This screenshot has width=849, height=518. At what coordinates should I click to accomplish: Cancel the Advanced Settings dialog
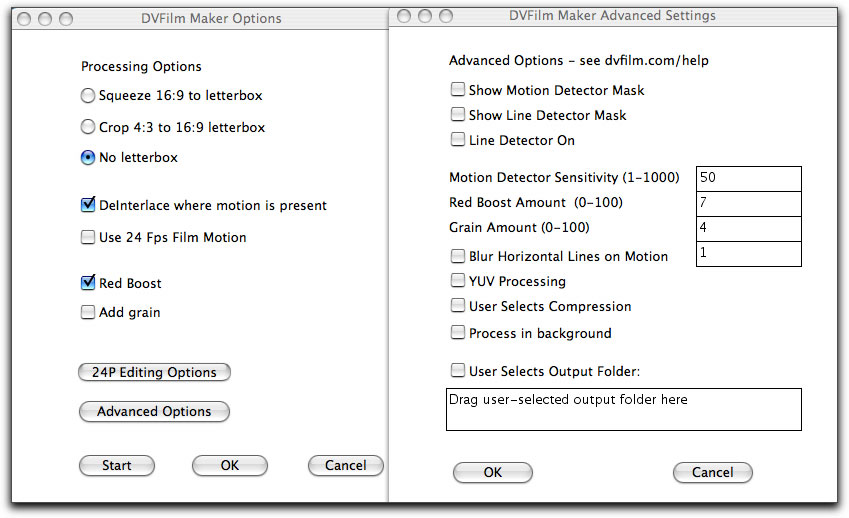tap(713, 473)
